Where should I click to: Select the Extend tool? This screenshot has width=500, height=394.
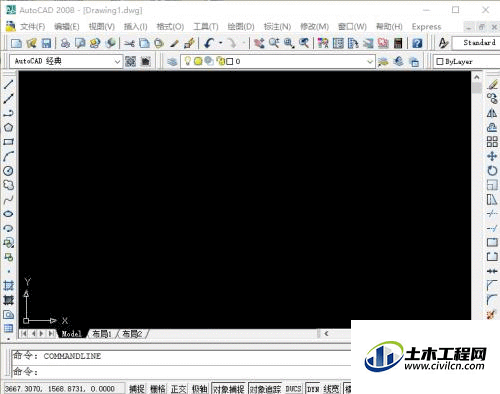[x=492, y=228]
